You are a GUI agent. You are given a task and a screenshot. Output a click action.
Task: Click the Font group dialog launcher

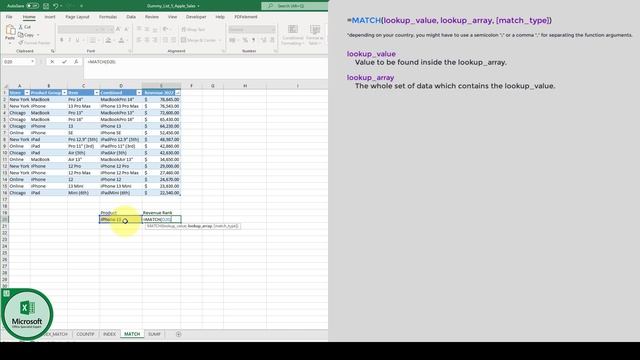[130, 51]
